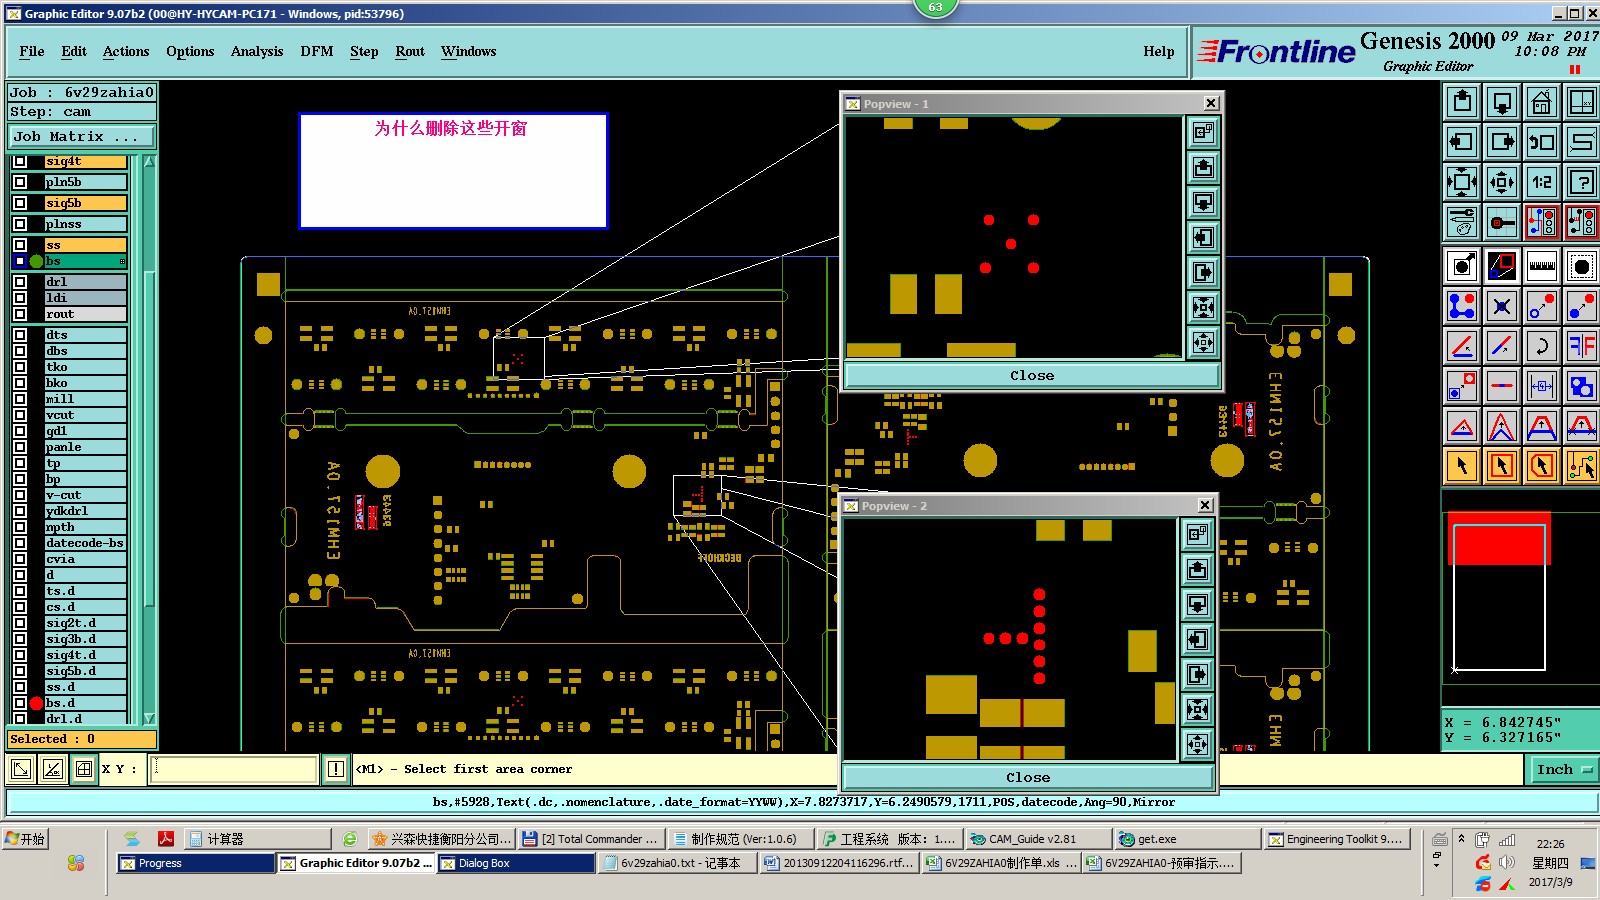Image resolution: width=1600 pixels, height=900 pixels.
Task: Toggle the rout layer checkbox
Action: [20, 314]
